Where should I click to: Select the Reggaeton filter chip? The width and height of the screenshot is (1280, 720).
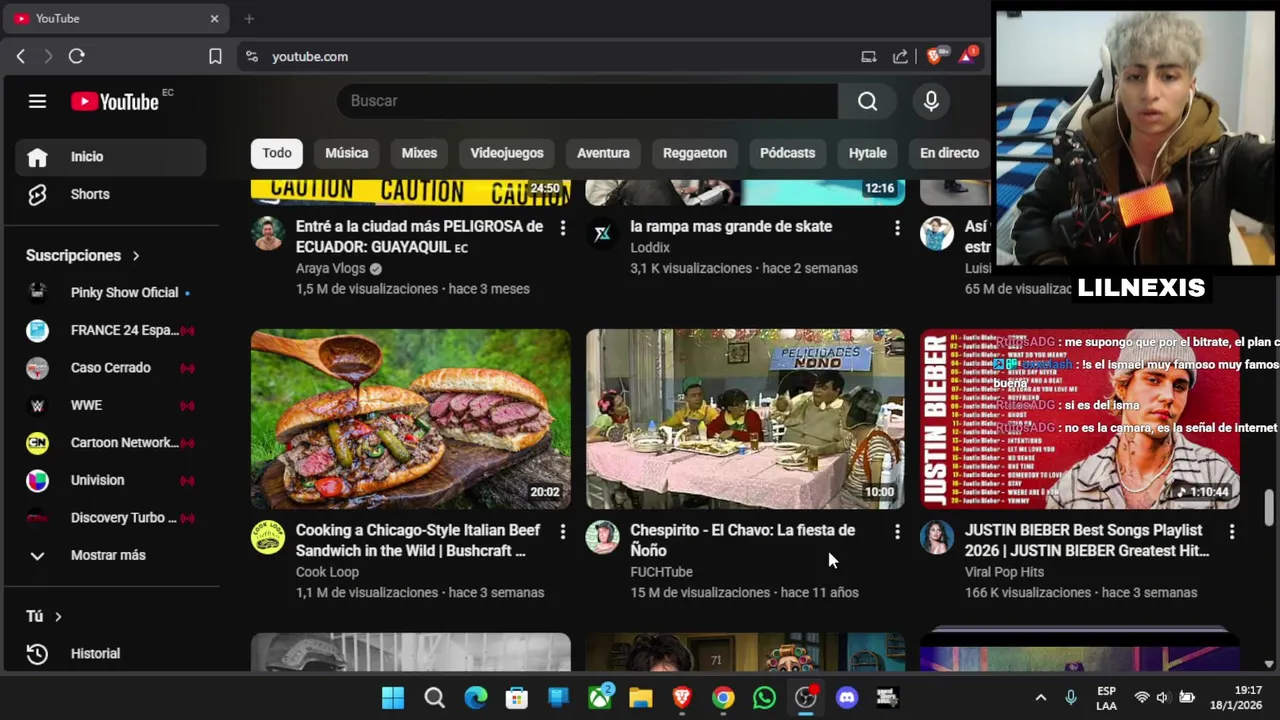coord(695,153)
